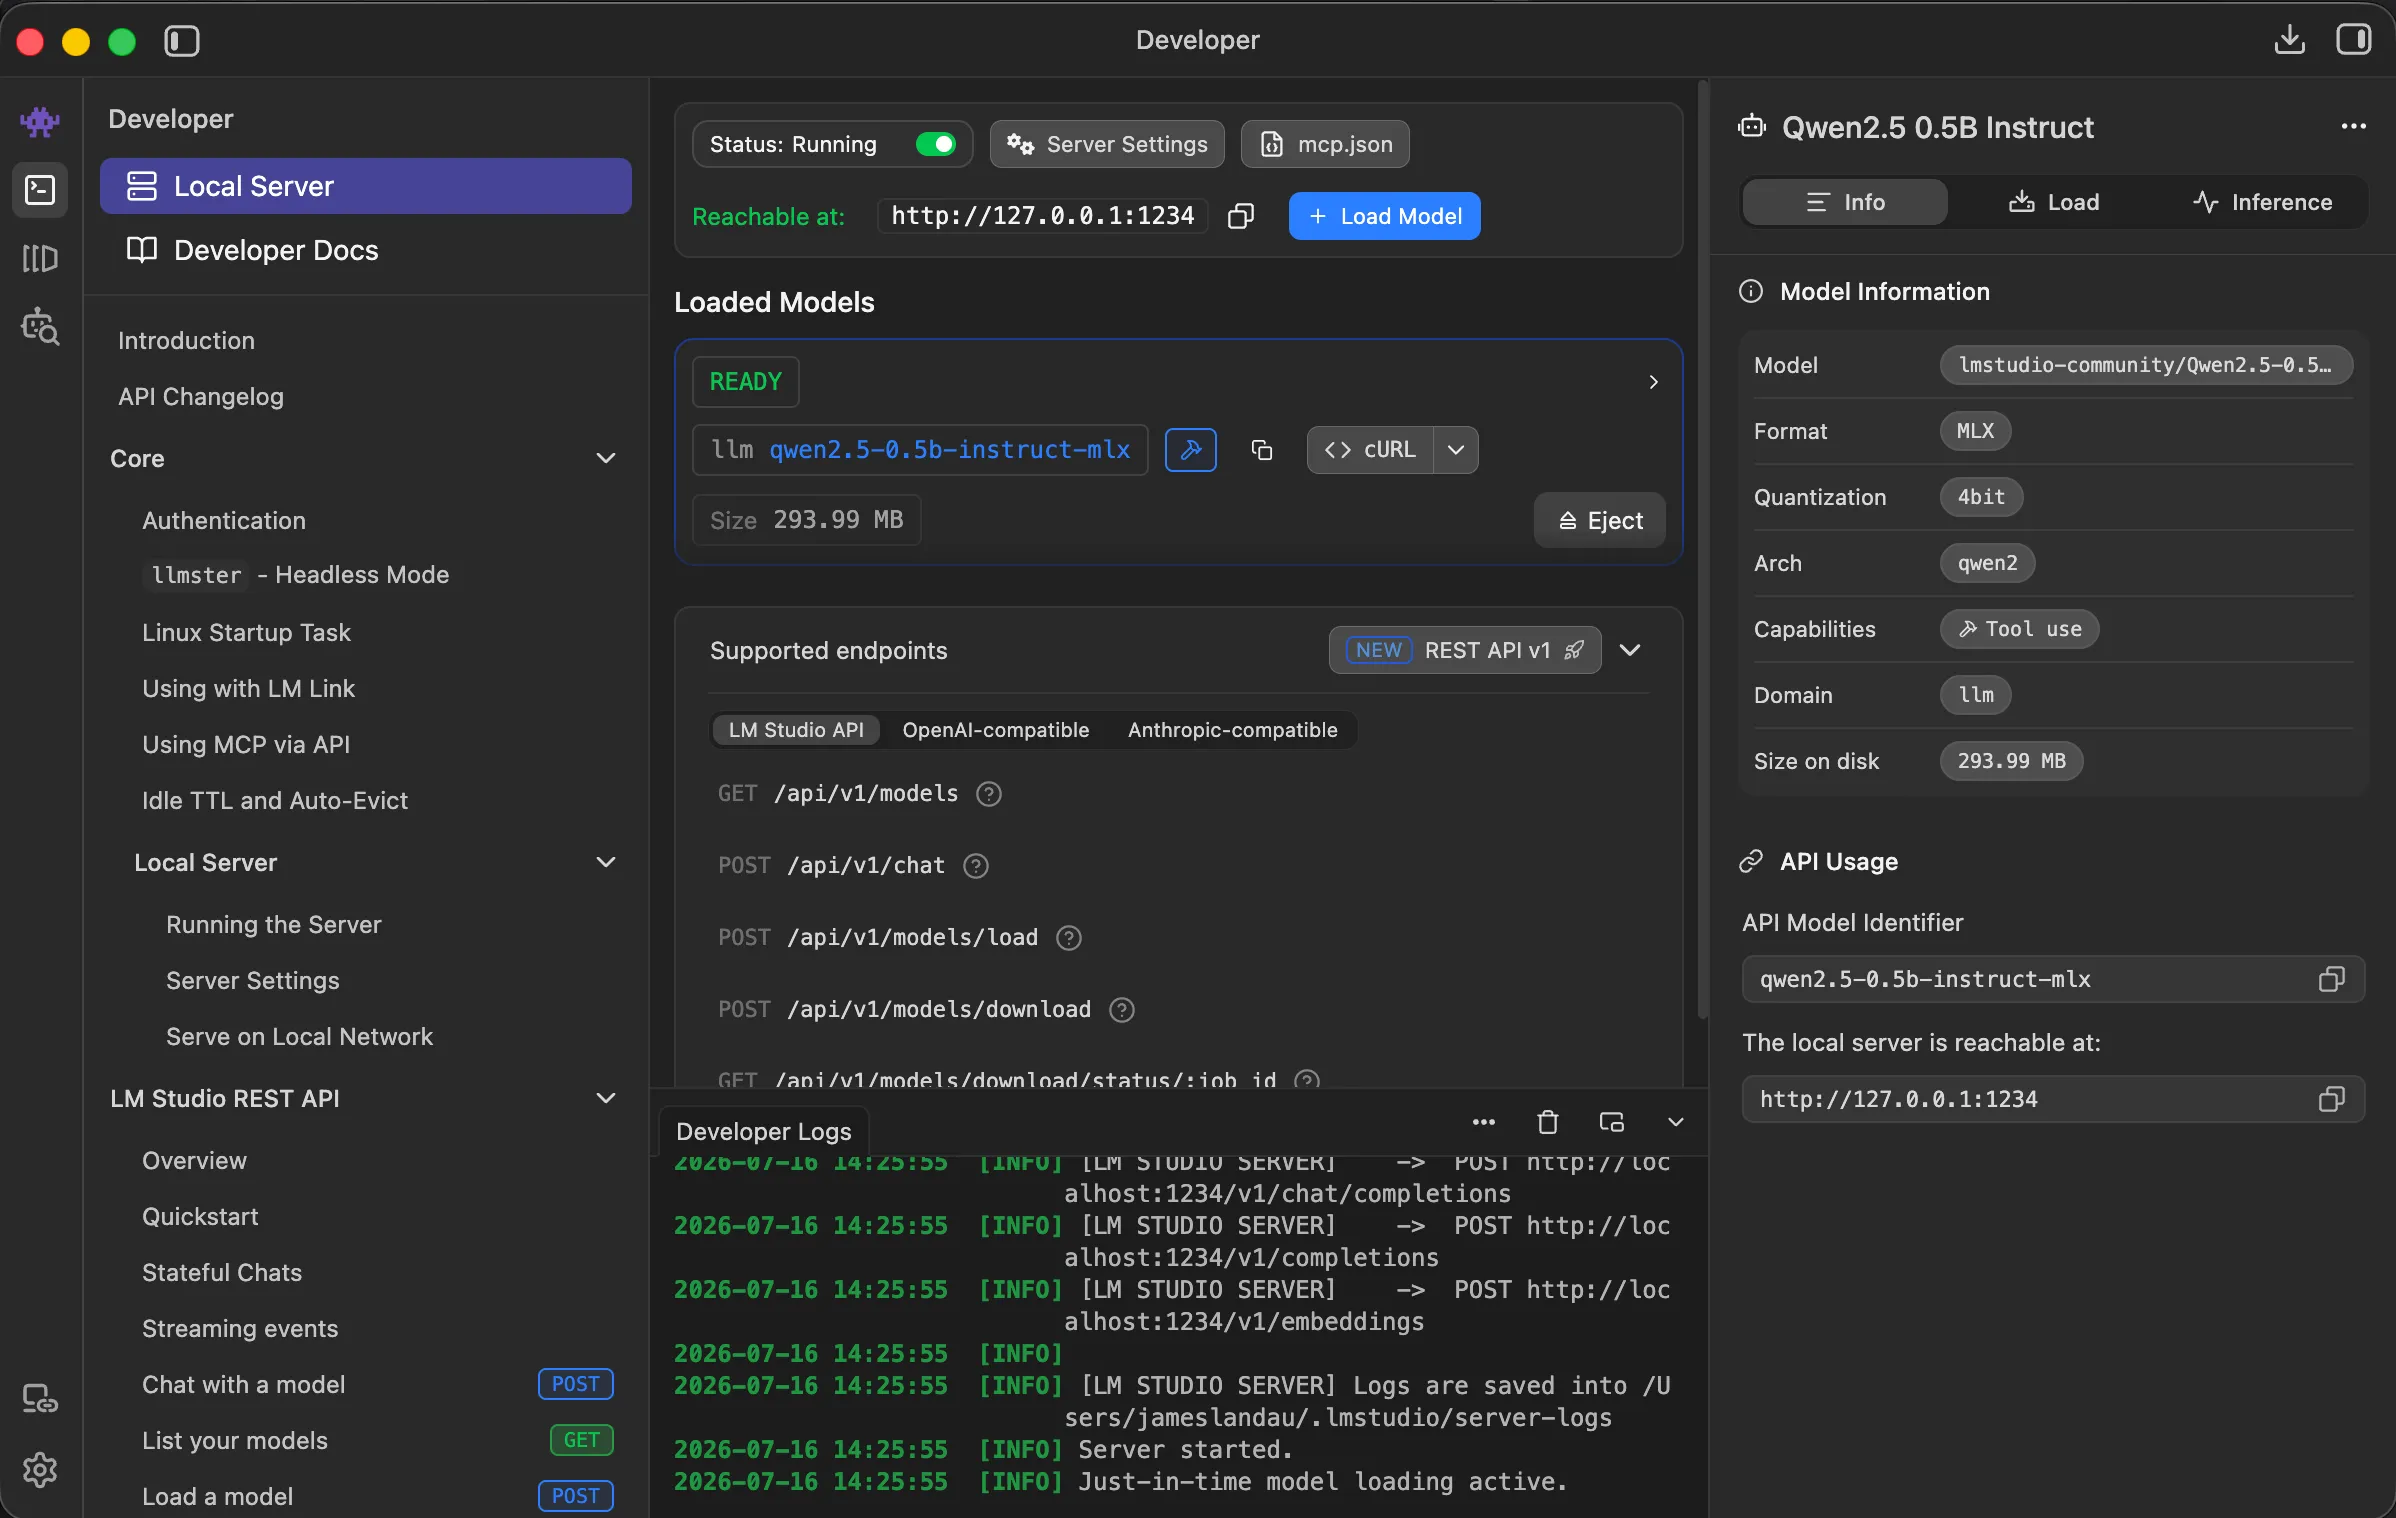The image size is (2396, 1518).
Task: Click the API Usage link icon
Action: [x=1751, y=862]
